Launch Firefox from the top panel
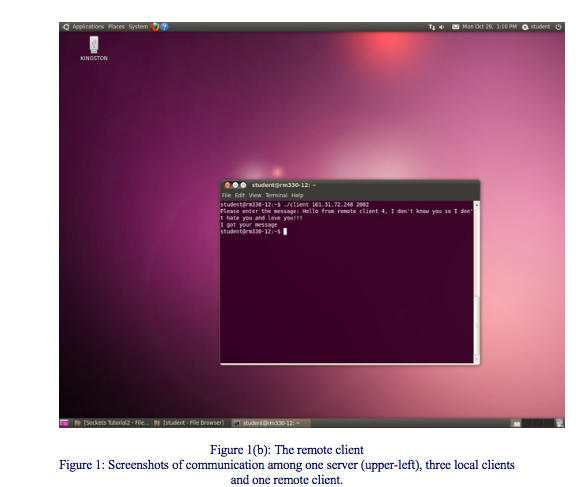The image size is (576, 487). coord(155,27)
